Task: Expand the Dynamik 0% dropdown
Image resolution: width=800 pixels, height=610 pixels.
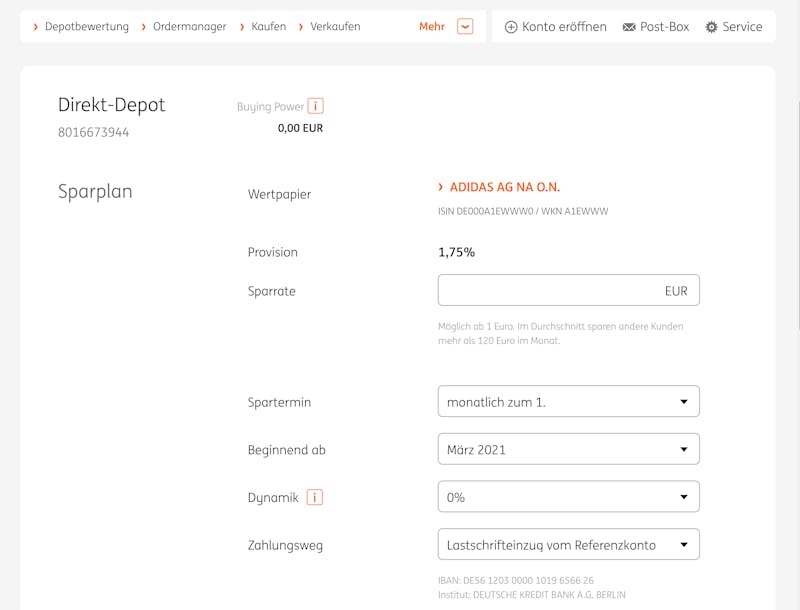Action: point(568,497)
